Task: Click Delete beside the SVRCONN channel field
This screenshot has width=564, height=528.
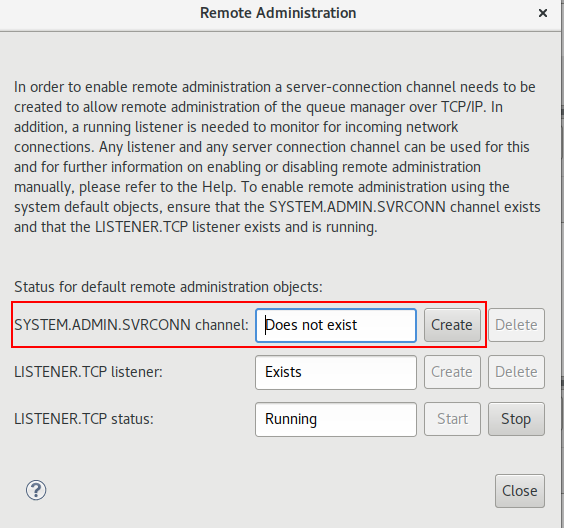Action: (x=516, y=325)
